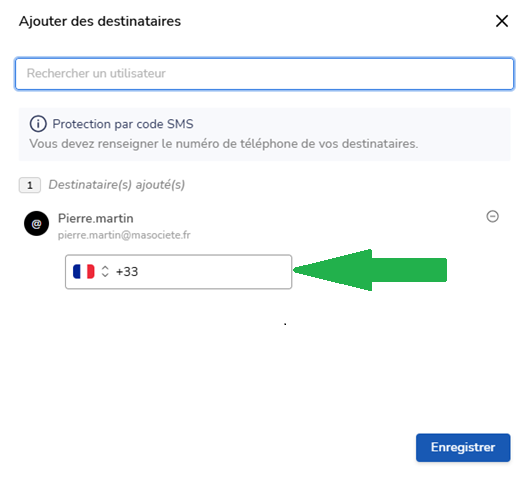Click the +33 dialing code text
531x478 pixels.
pos(127,272)
